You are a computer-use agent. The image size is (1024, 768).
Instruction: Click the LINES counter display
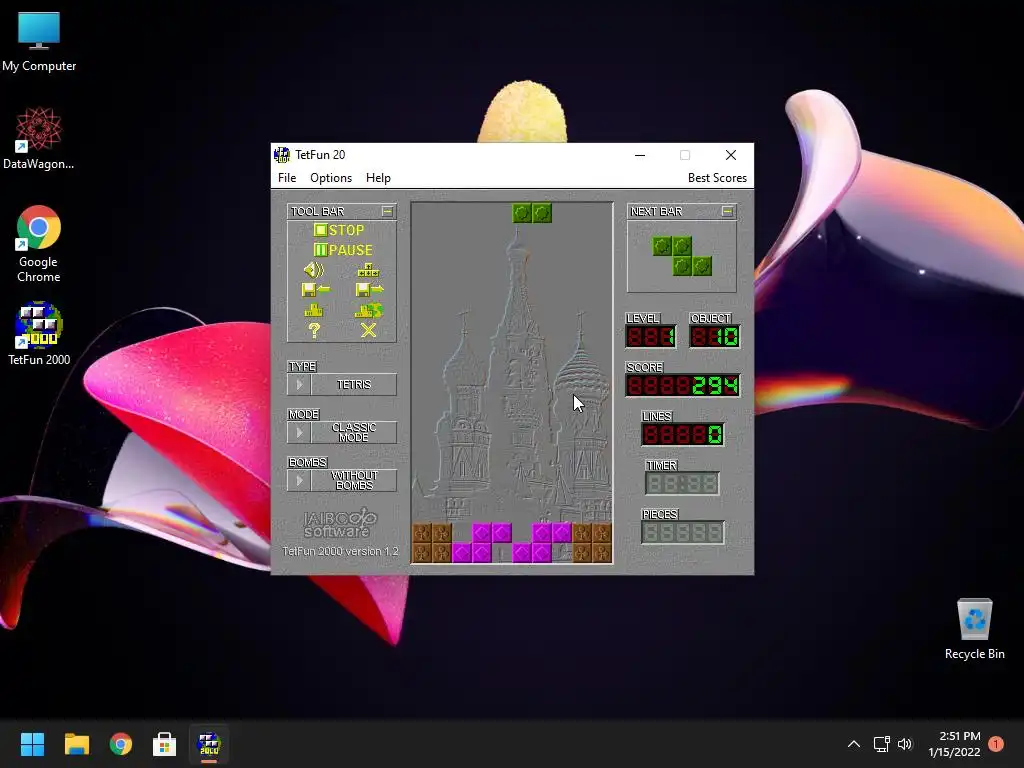(682, 434)
